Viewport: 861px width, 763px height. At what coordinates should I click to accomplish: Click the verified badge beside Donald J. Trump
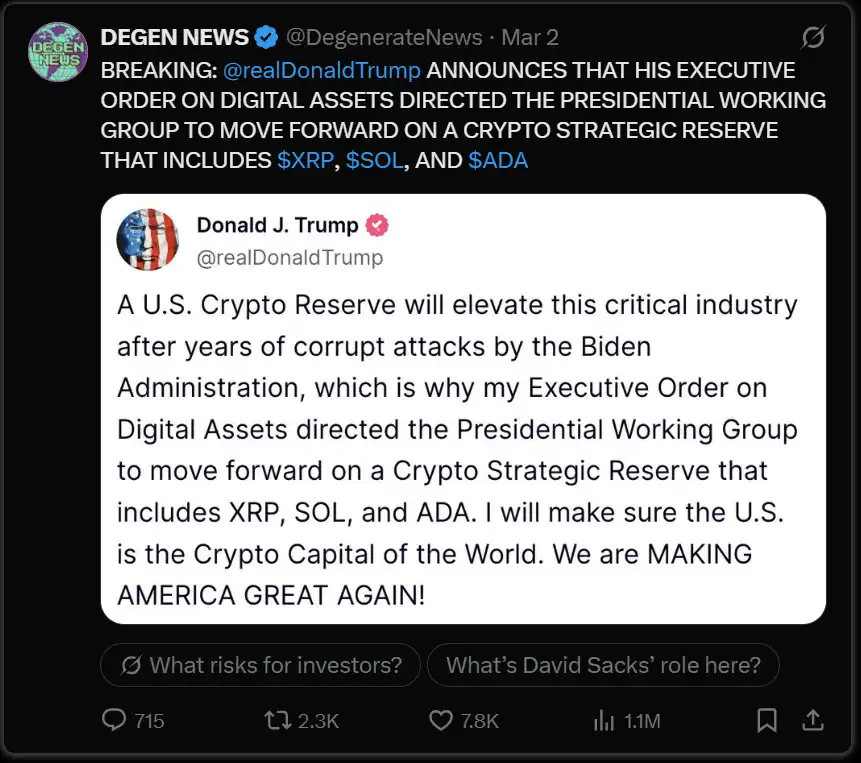pos(377,225)
